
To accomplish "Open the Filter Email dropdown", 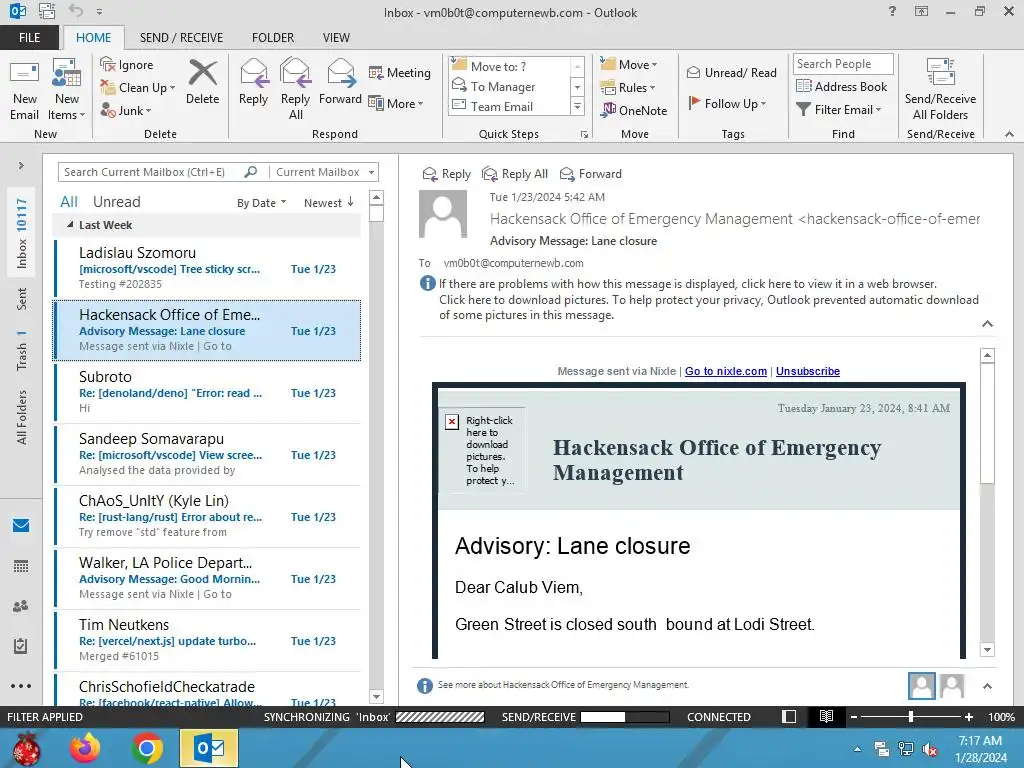I will tap(839, 110).
